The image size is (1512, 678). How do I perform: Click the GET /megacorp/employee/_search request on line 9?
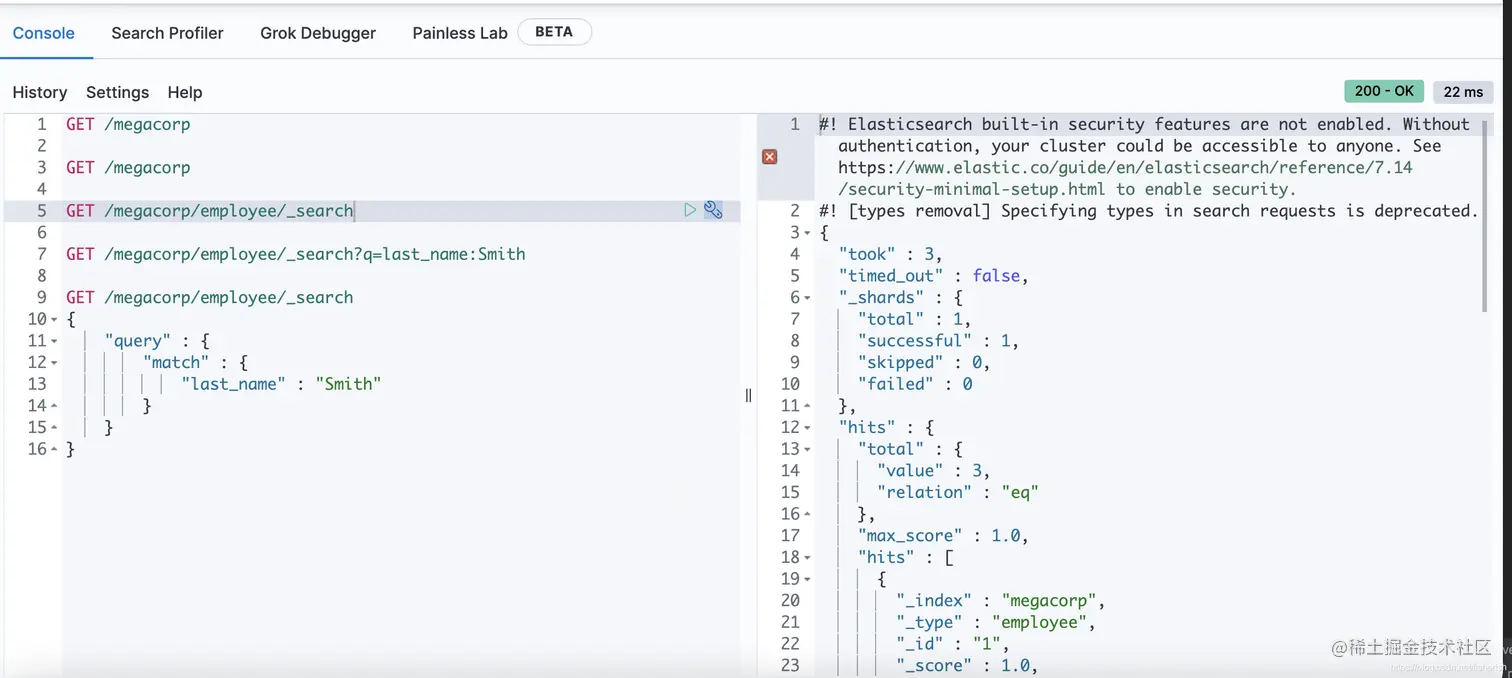(x=210, y=297)
